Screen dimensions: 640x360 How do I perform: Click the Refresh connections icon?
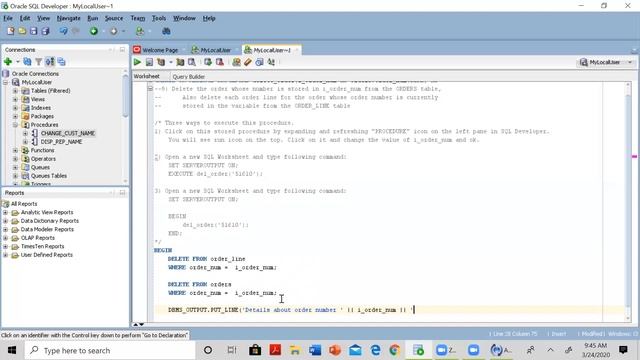pos(27,62)
